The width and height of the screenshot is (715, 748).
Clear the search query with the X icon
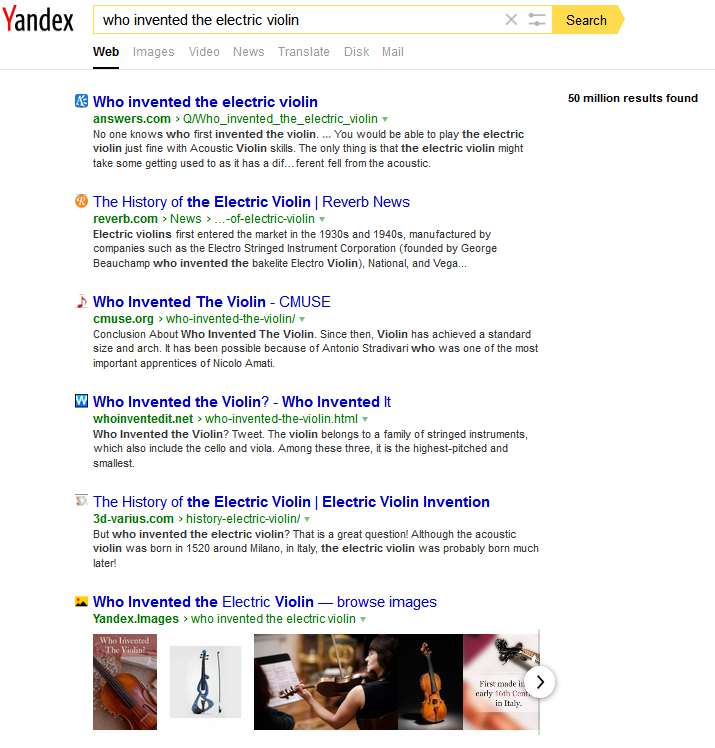point(511,20)
